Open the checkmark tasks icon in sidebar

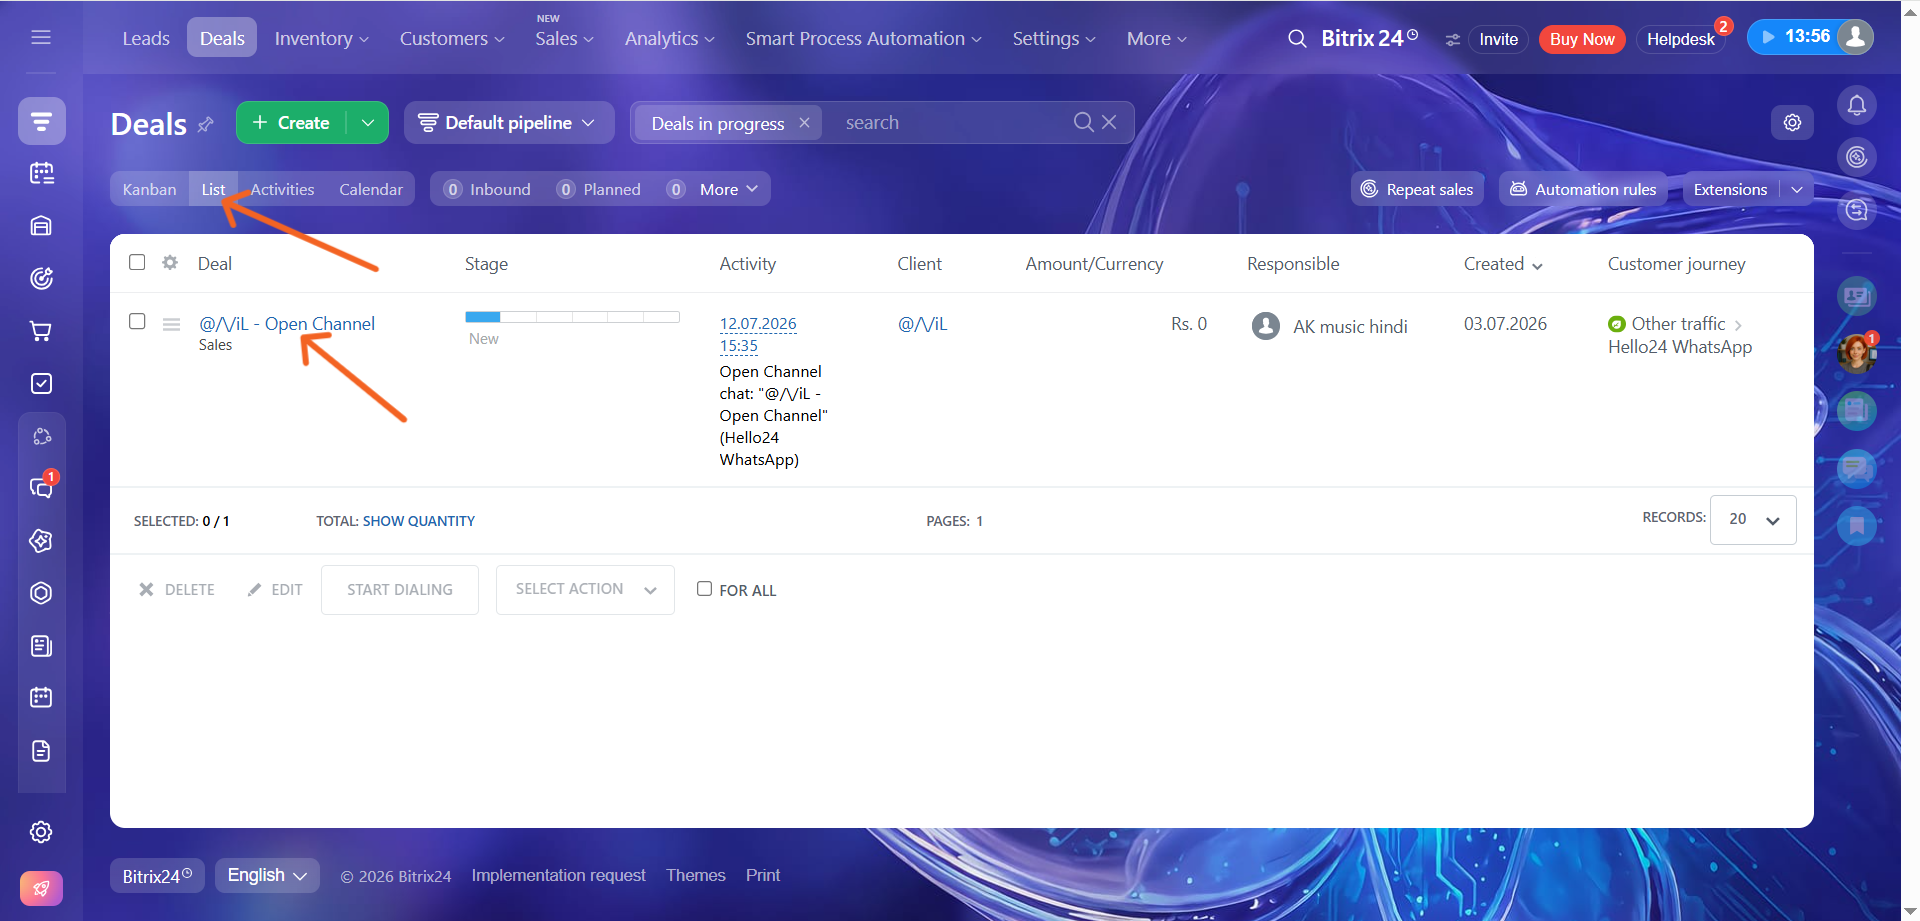pyautogui.click(x=41, y=383)
